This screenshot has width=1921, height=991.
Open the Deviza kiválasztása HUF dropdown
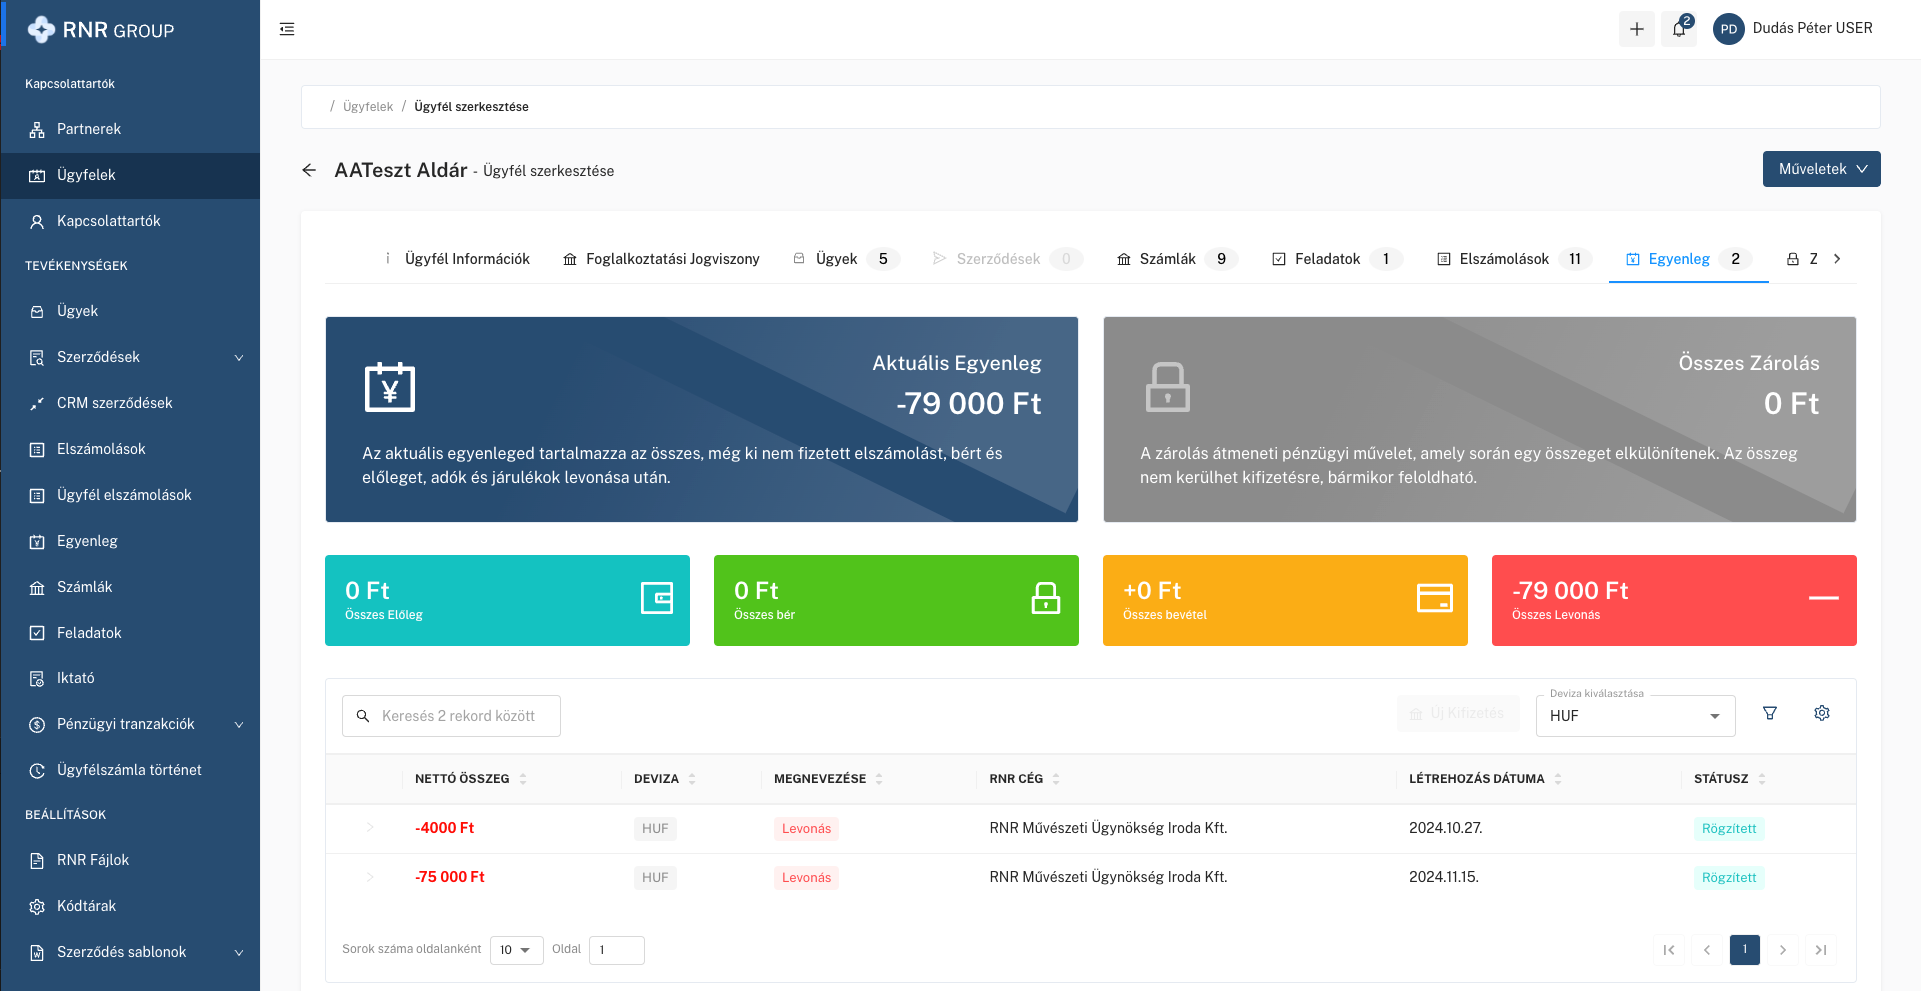pos(1634,716)
